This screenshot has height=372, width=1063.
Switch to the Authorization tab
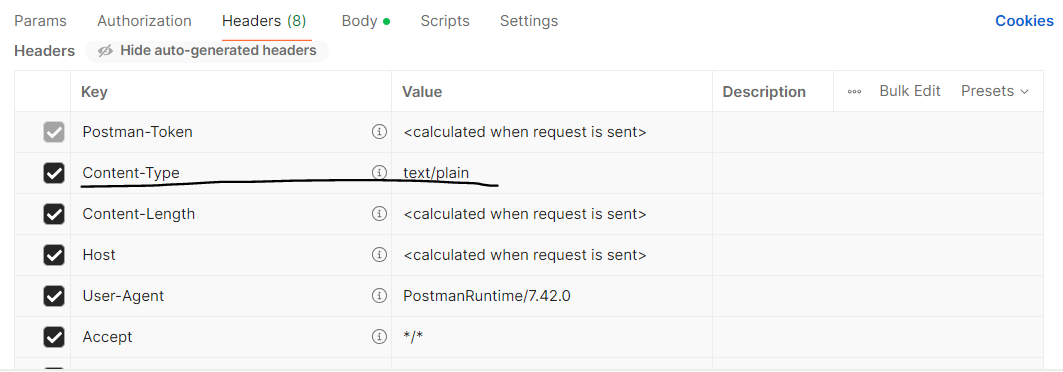point(144,21)
